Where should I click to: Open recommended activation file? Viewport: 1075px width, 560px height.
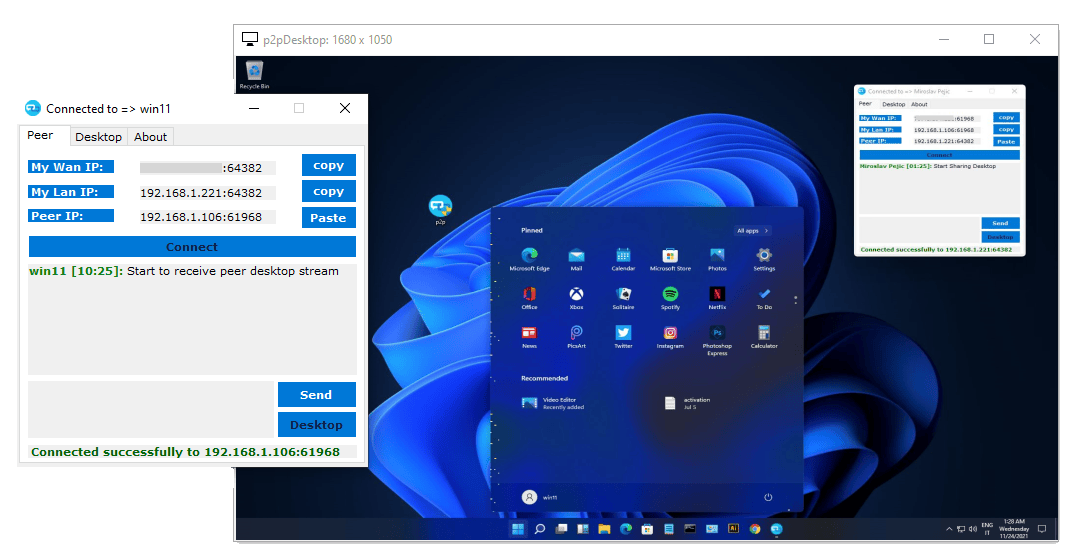pos(688,403)
